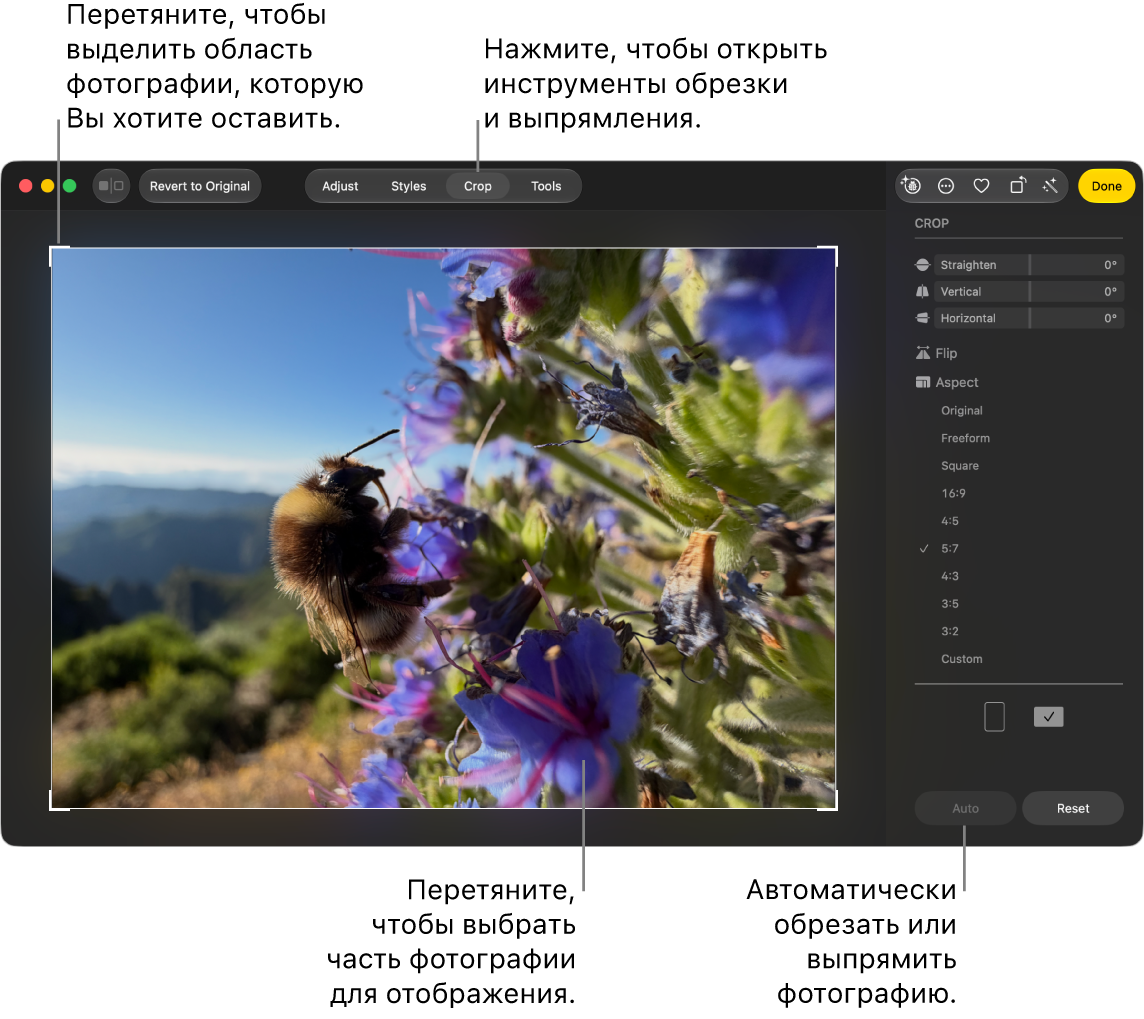Select the 3:5 aspect ratio
The width and height of the screenshot is (1144, 1019).
pyautogui.click(x=949, y=604)
